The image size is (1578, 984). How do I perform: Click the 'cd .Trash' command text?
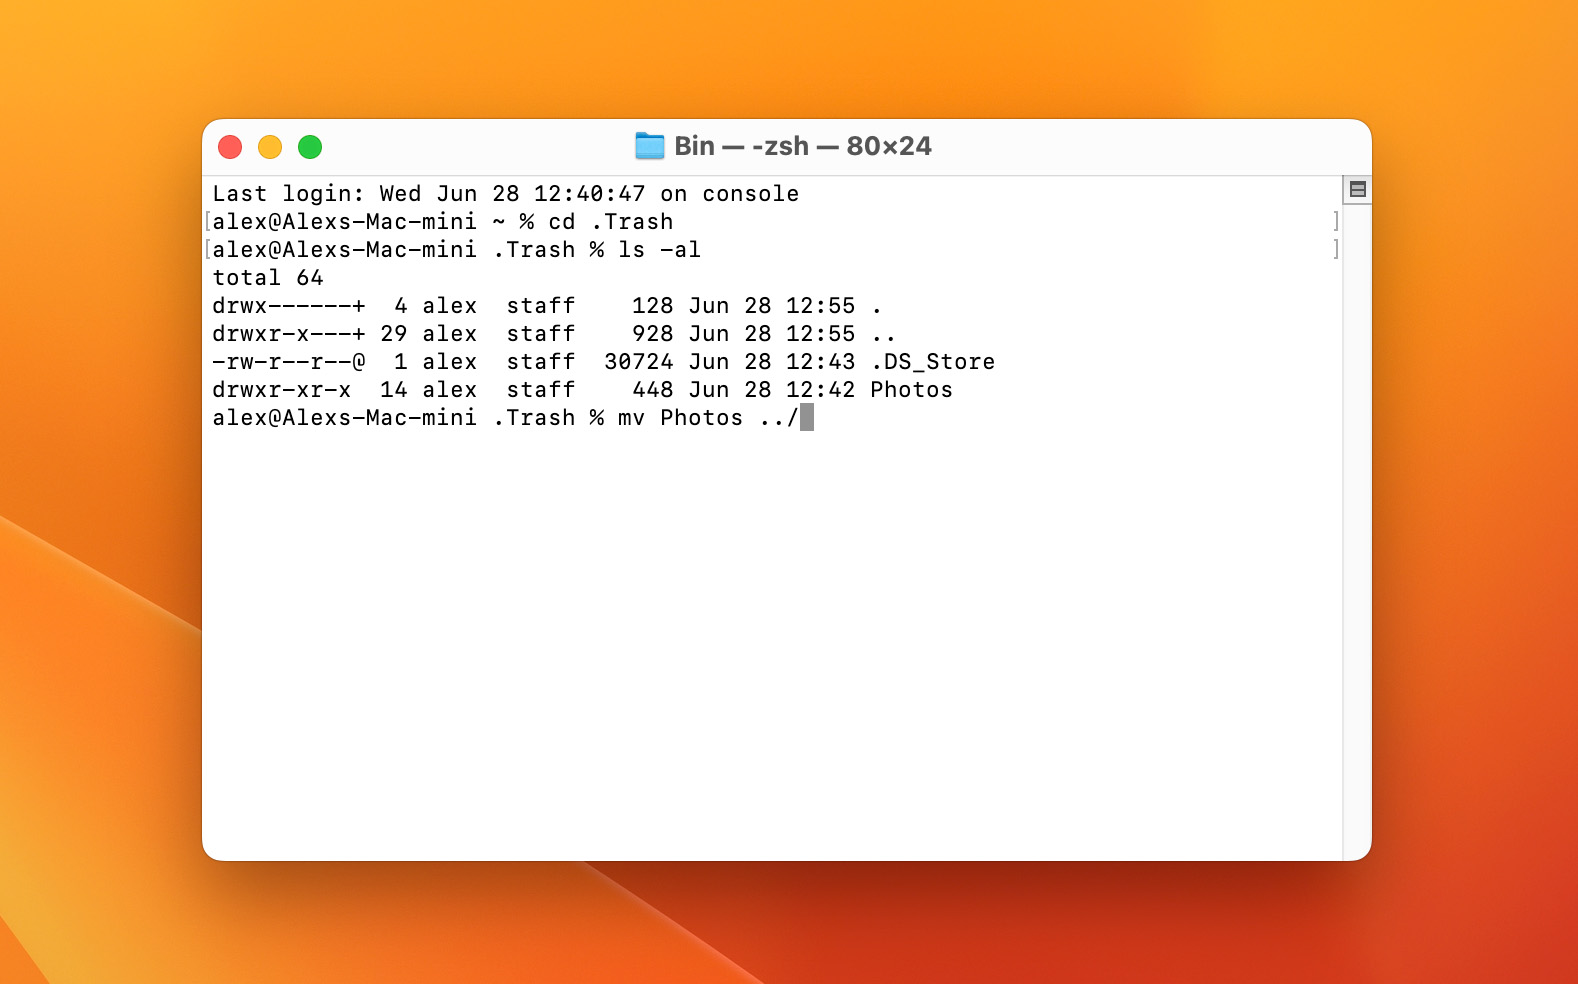pyautogui.click(x=611, y=222)
